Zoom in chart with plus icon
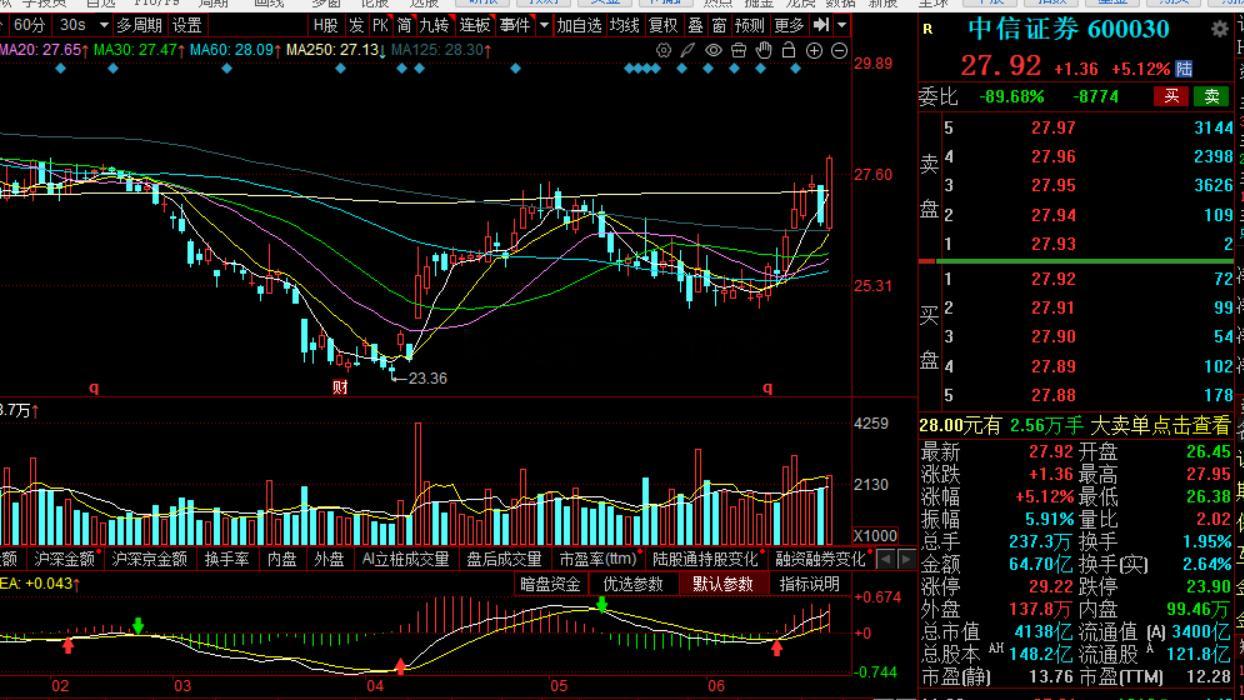The image size is (1244, 700). coord(814,50)
